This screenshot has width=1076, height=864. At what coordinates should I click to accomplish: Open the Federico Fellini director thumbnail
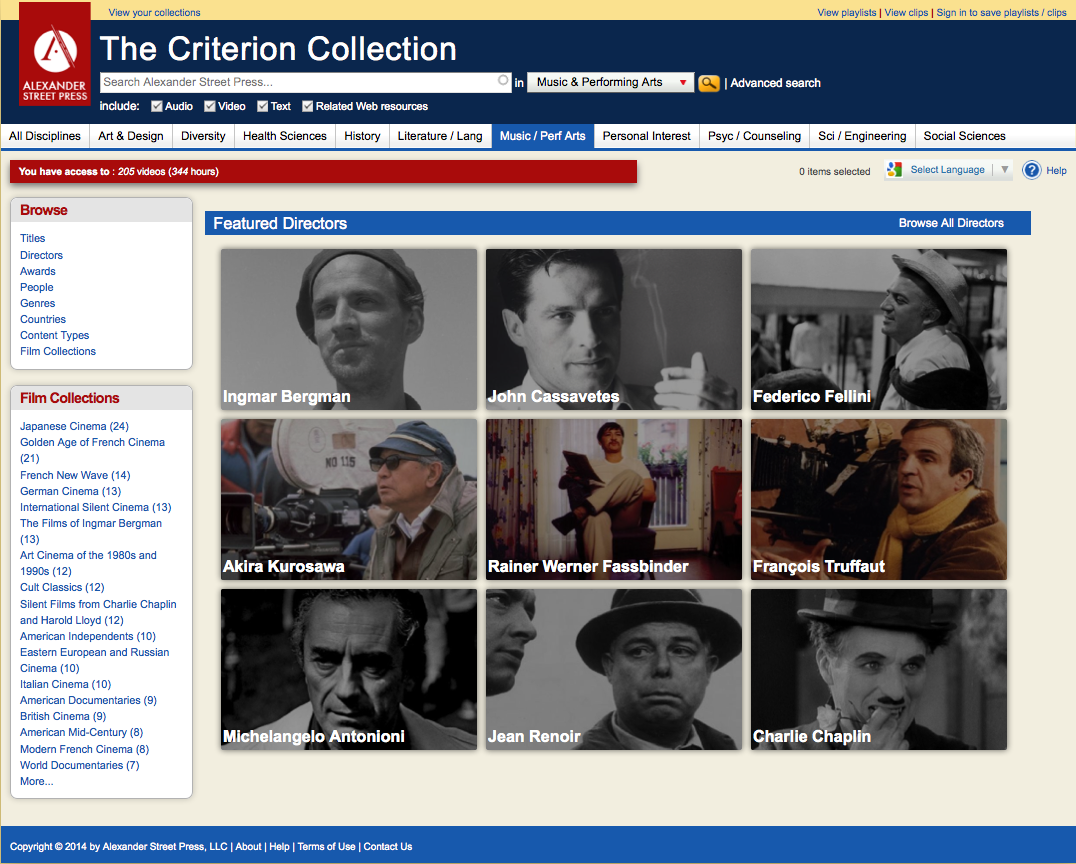click(x=878, y=329)
